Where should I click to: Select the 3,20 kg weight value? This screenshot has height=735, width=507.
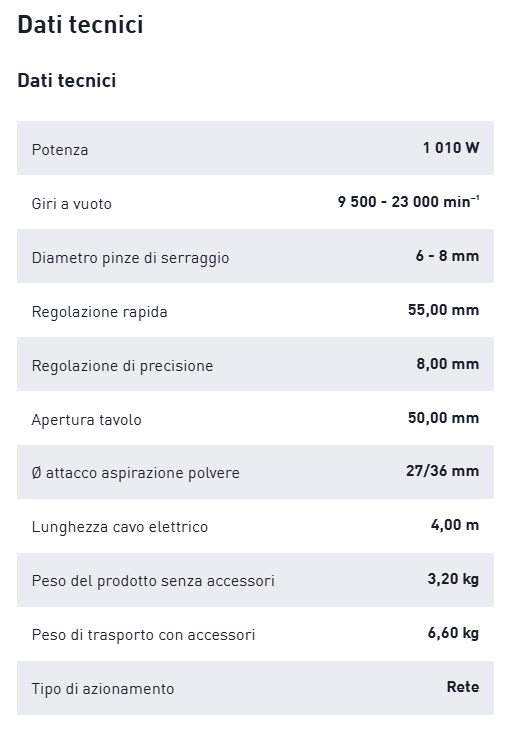tap(453, 579)
